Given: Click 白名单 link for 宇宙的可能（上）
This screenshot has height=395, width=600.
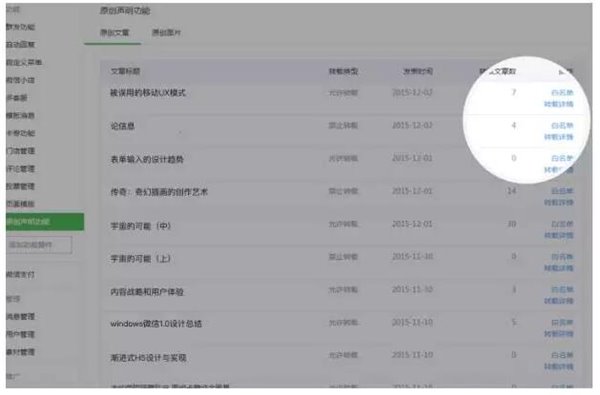Looking at the screenshot, I should tap(562, 257).
